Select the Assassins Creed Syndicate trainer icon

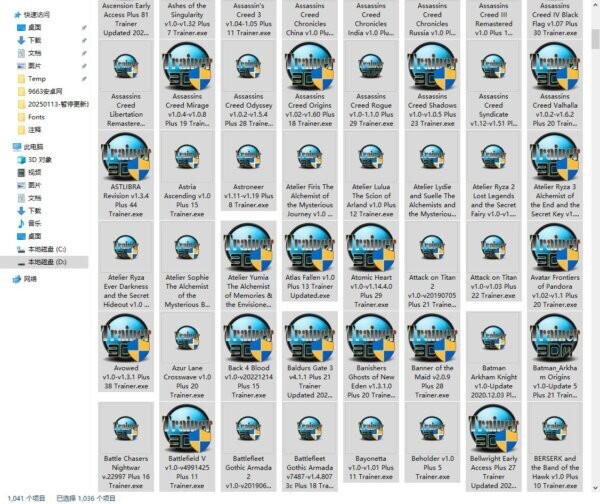pyautogui.click(x=493, y=67)
